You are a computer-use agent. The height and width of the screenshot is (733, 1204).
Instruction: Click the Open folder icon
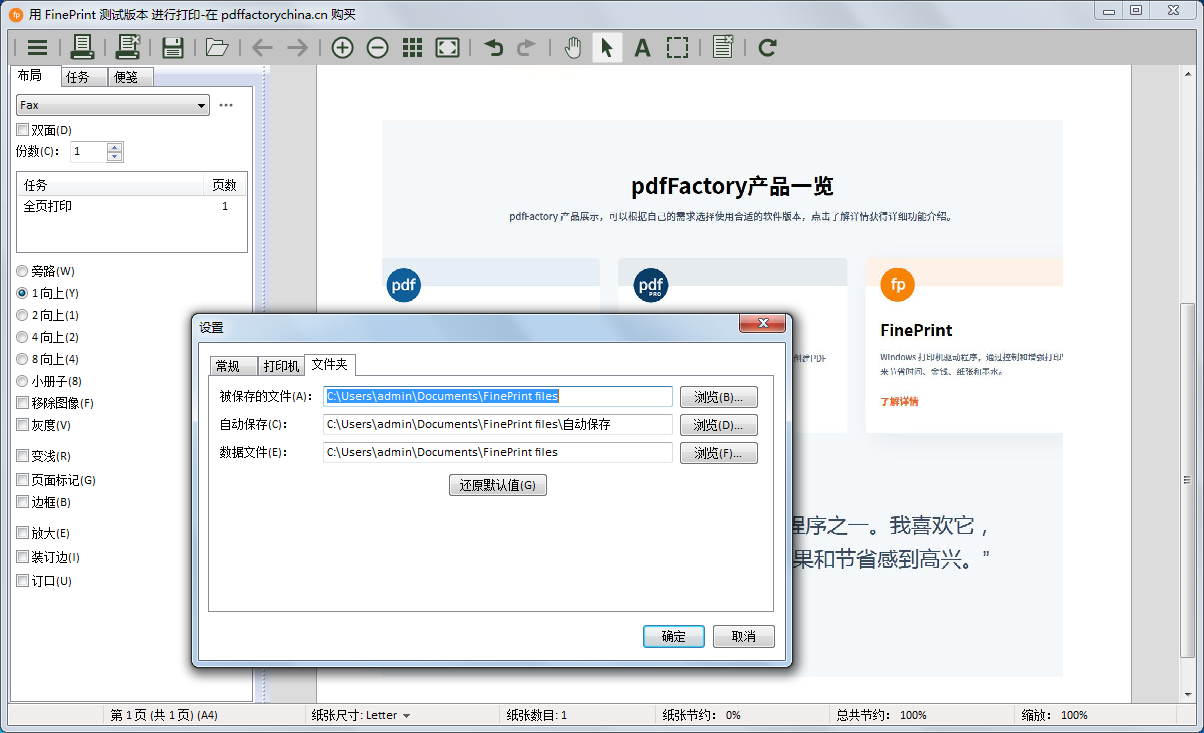point(217,47)
